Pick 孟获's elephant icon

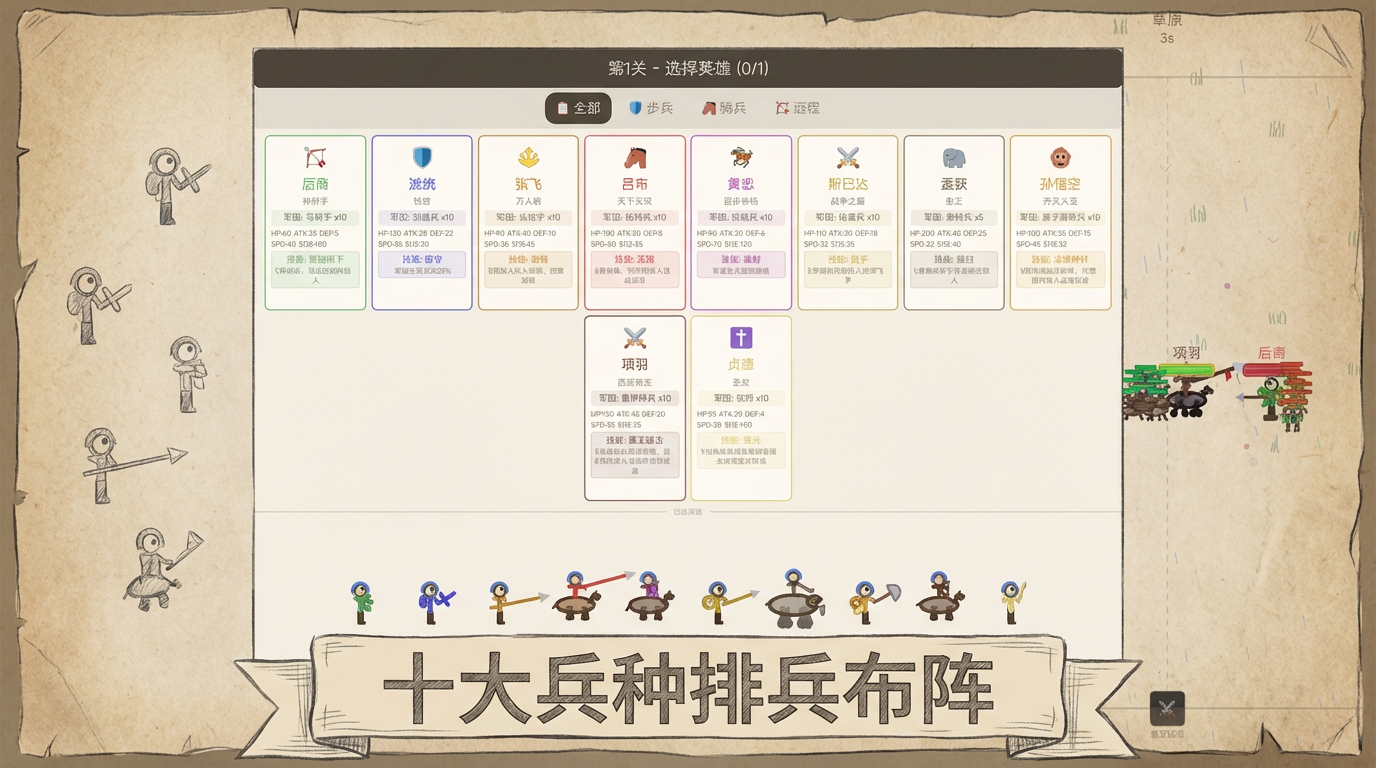954,158
